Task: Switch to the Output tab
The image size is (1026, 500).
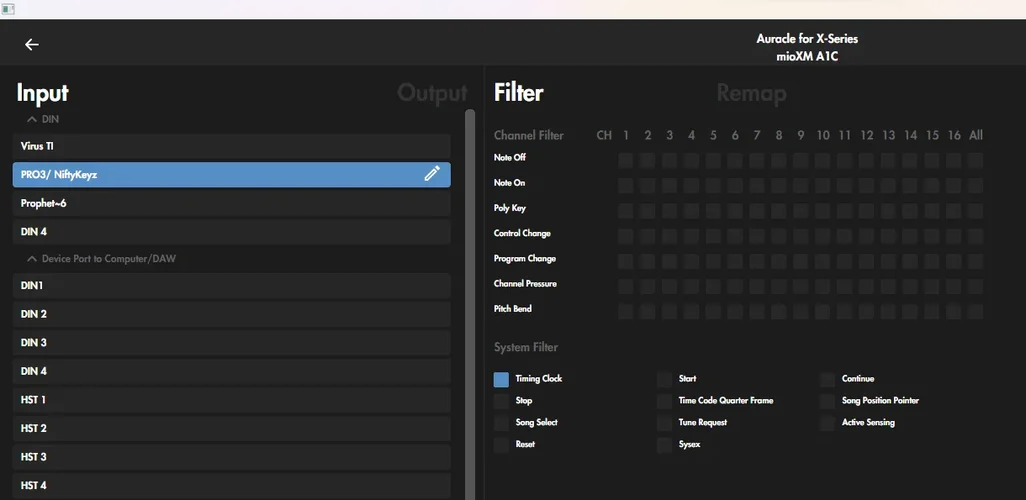Action: [432, 93]
